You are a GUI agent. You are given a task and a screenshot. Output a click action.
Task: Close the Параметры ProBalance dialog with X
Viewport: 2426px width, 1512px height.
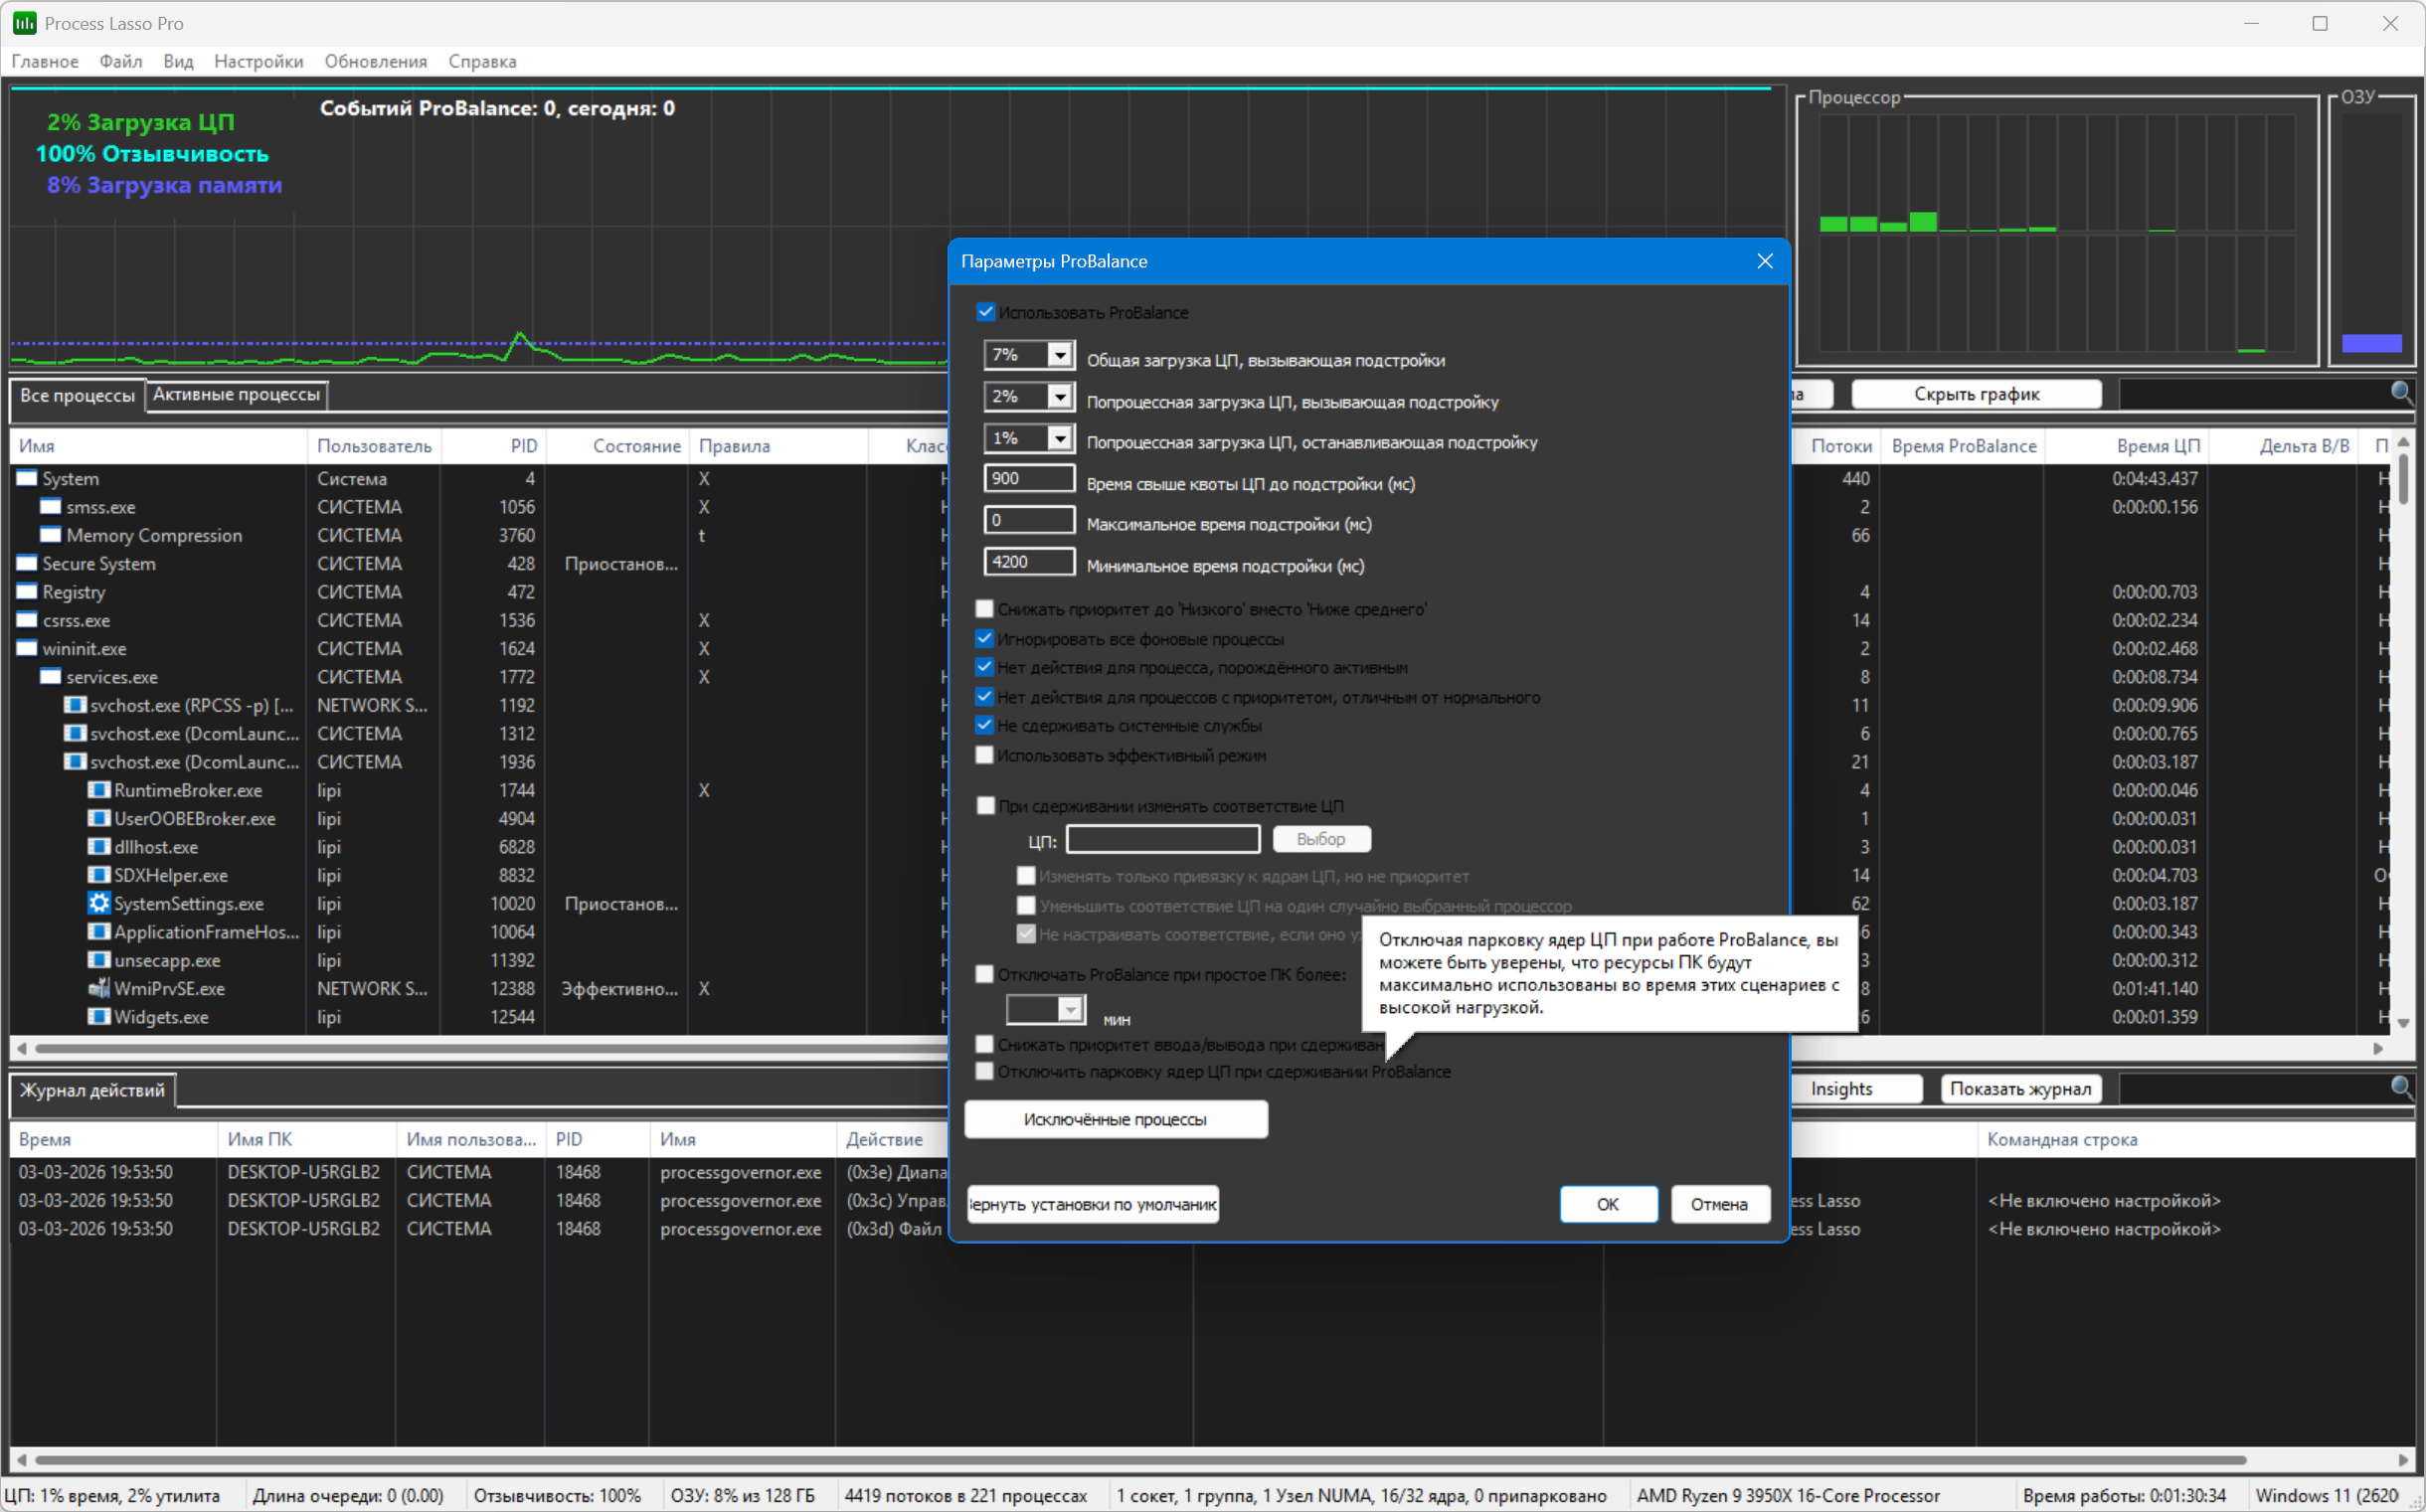1765,261
